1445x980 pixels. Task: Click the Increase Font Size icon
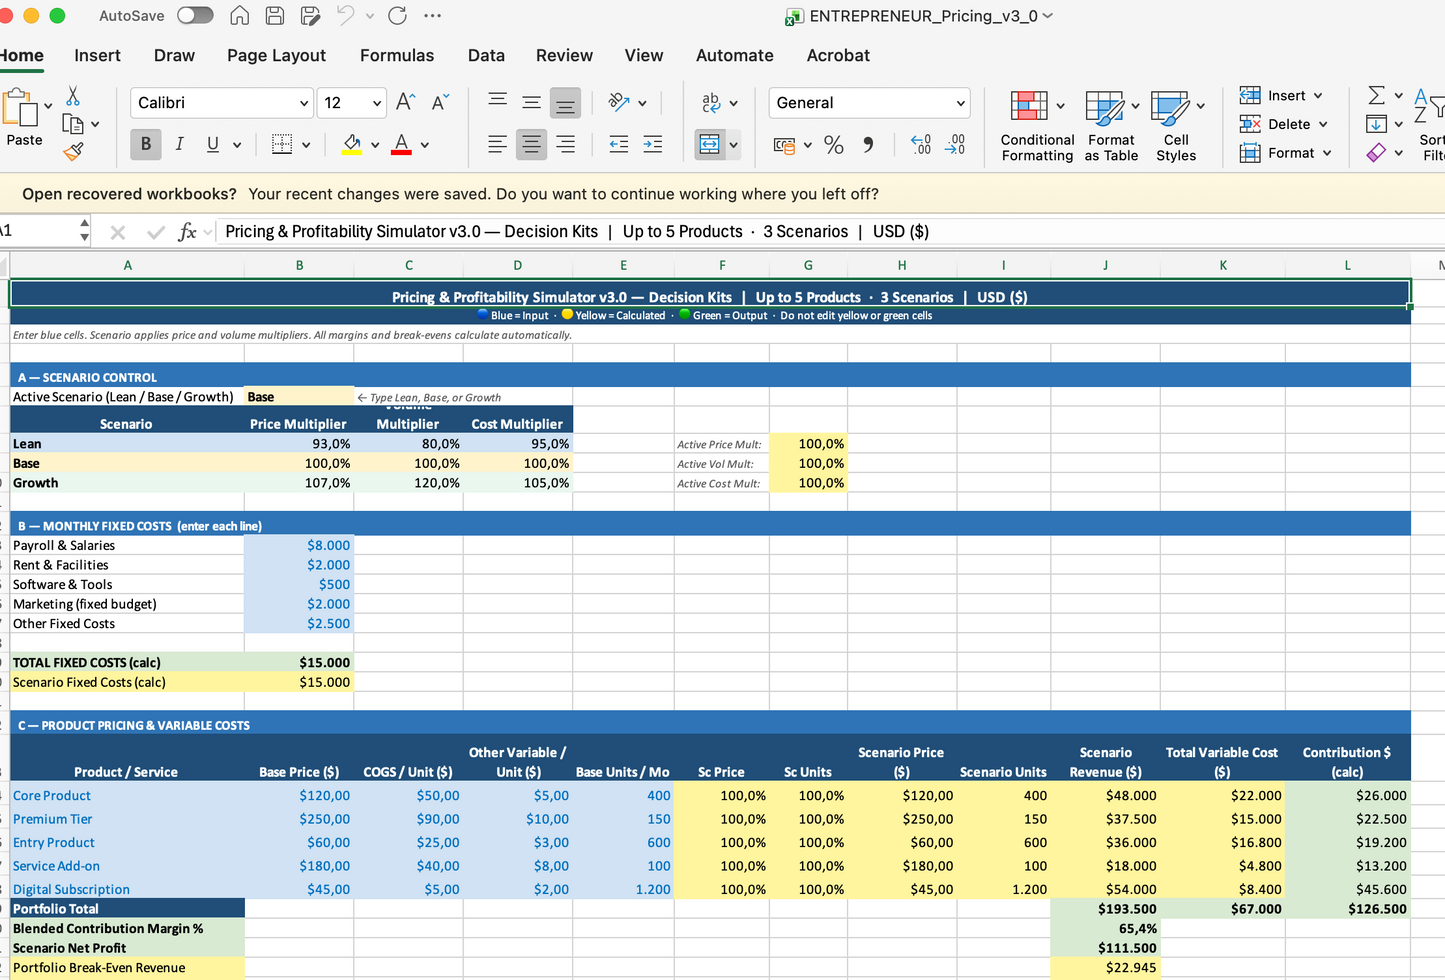tap(405, 102)
